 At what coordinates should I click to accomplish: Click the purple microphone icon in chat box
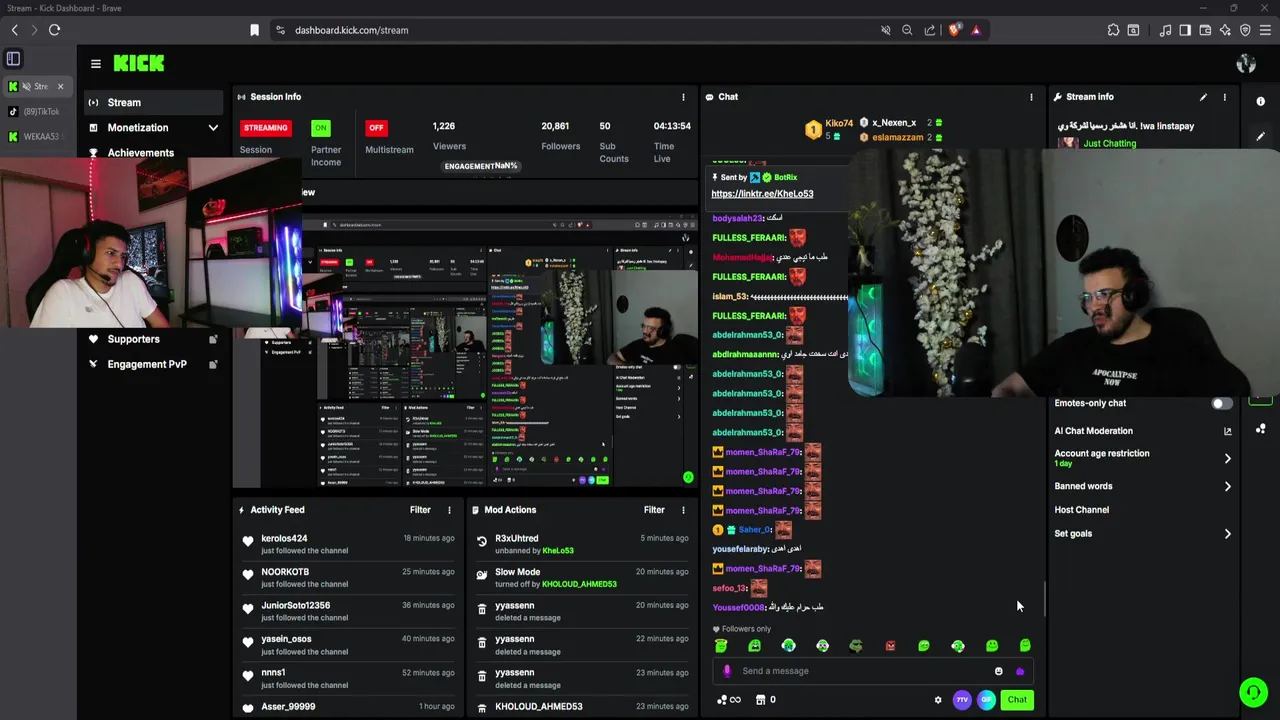[727, 671]
